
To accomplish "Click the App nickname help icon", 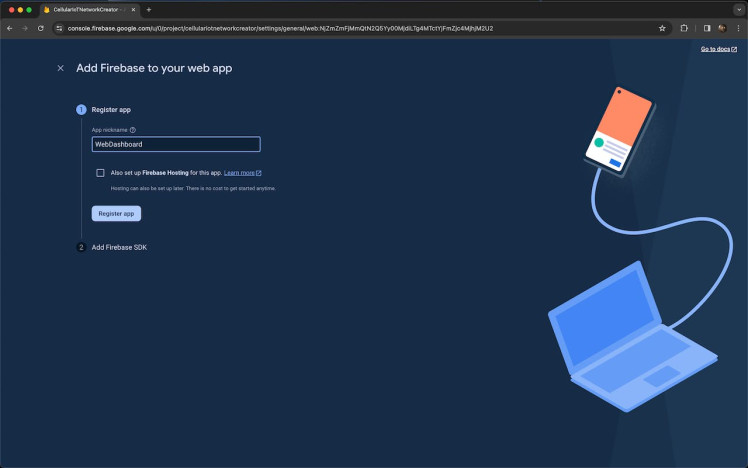I will pos(133,130).
